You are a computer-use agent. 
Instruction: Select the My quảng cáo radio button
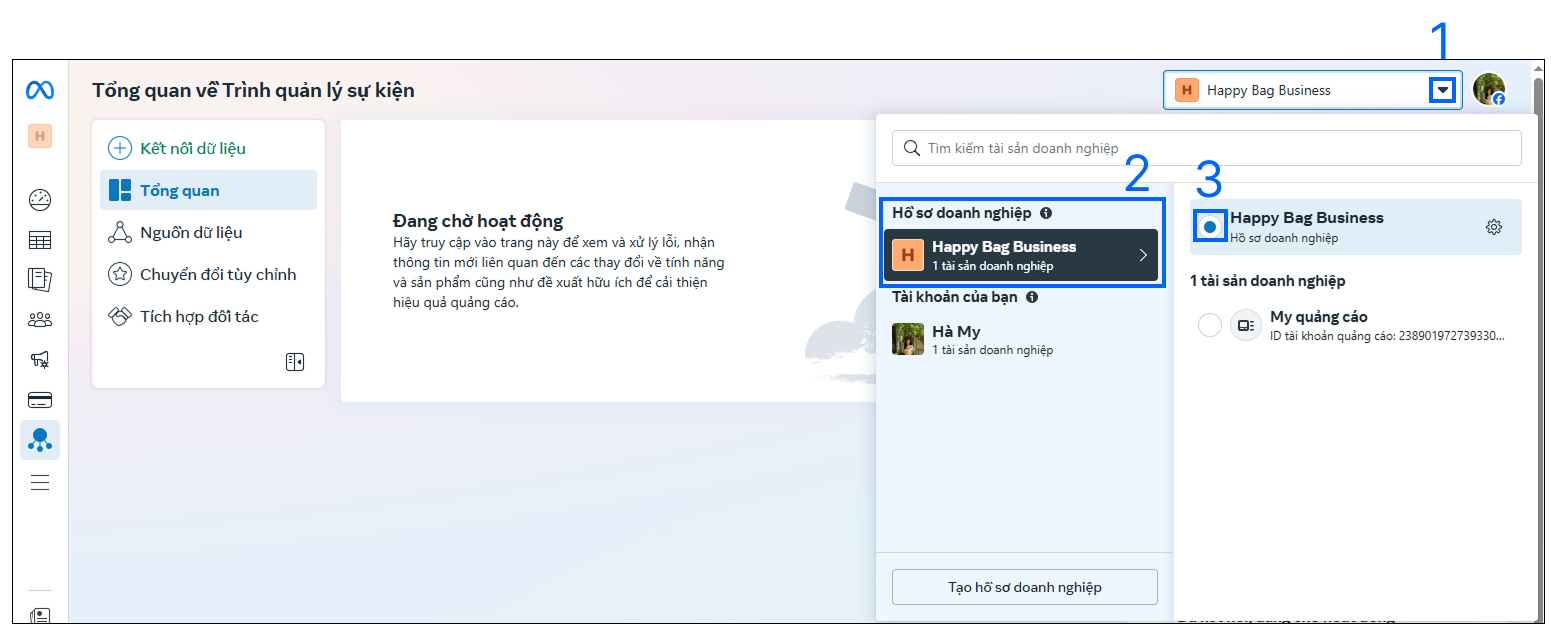[1210, 325]
